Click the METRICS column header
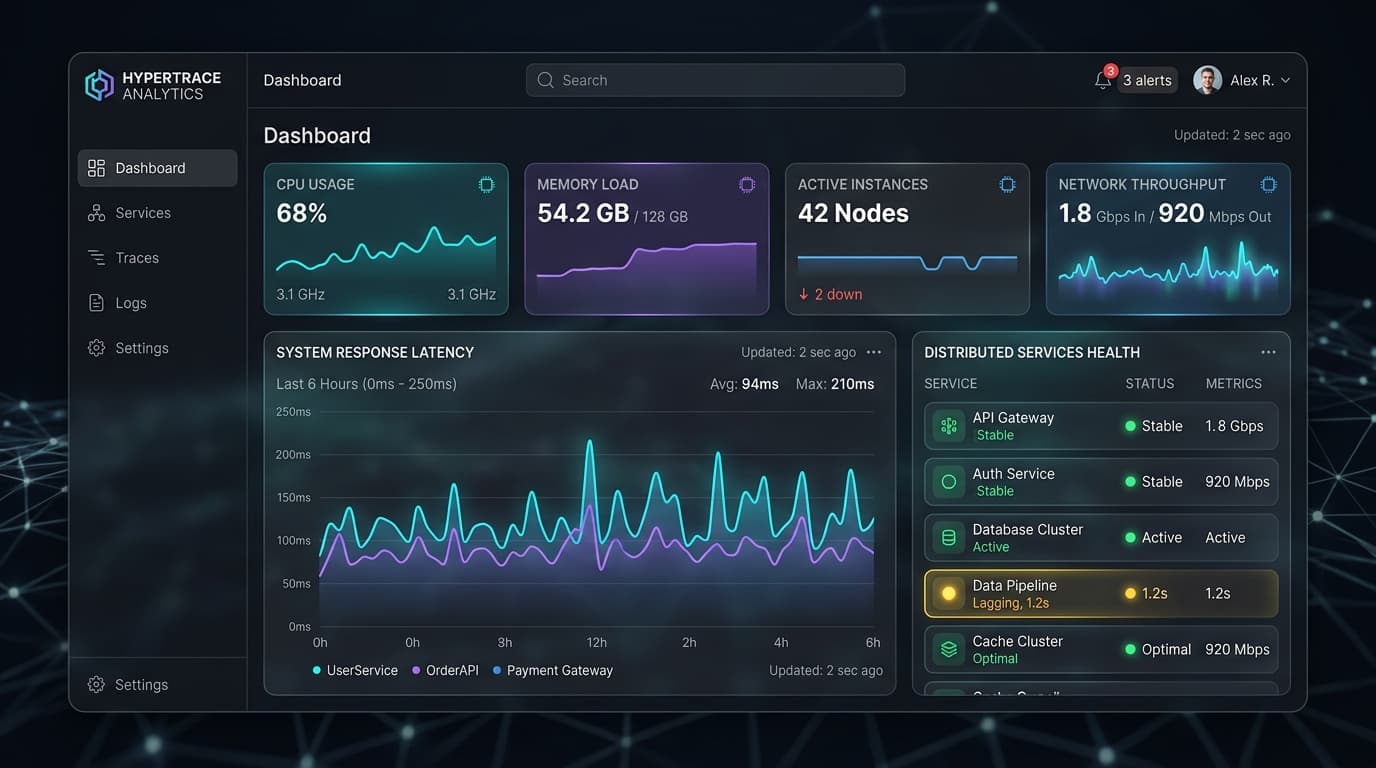 pos(1234,384)
